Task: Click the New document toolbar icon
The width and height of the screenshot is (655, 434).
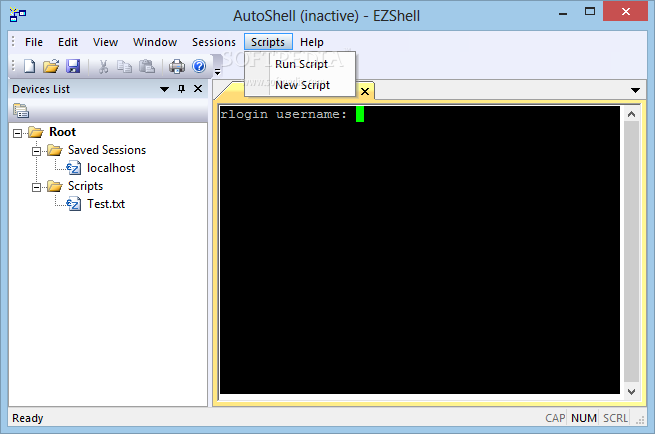Action: (29, 66)
